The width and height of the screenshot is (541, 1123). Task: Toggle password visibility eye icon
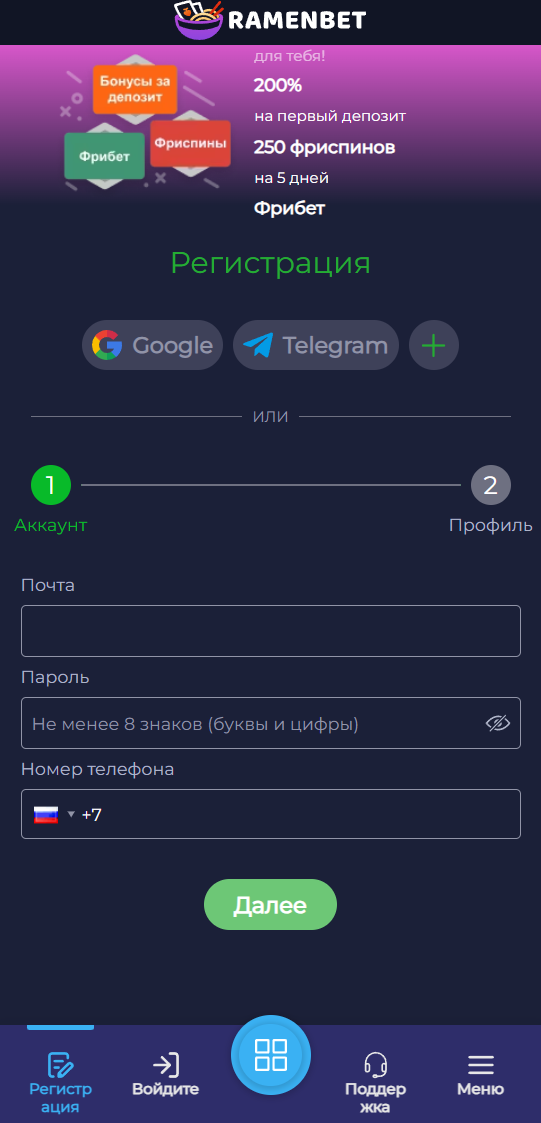coord(497,723)
